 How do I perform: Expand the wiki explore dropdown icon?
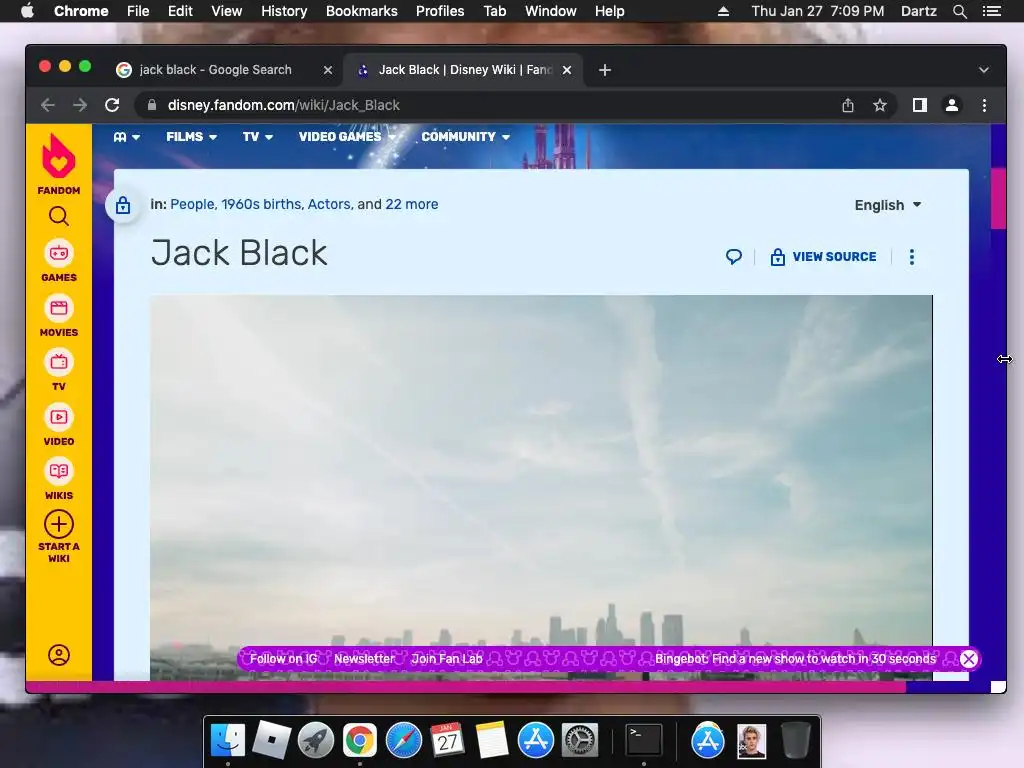pos(127,136)
